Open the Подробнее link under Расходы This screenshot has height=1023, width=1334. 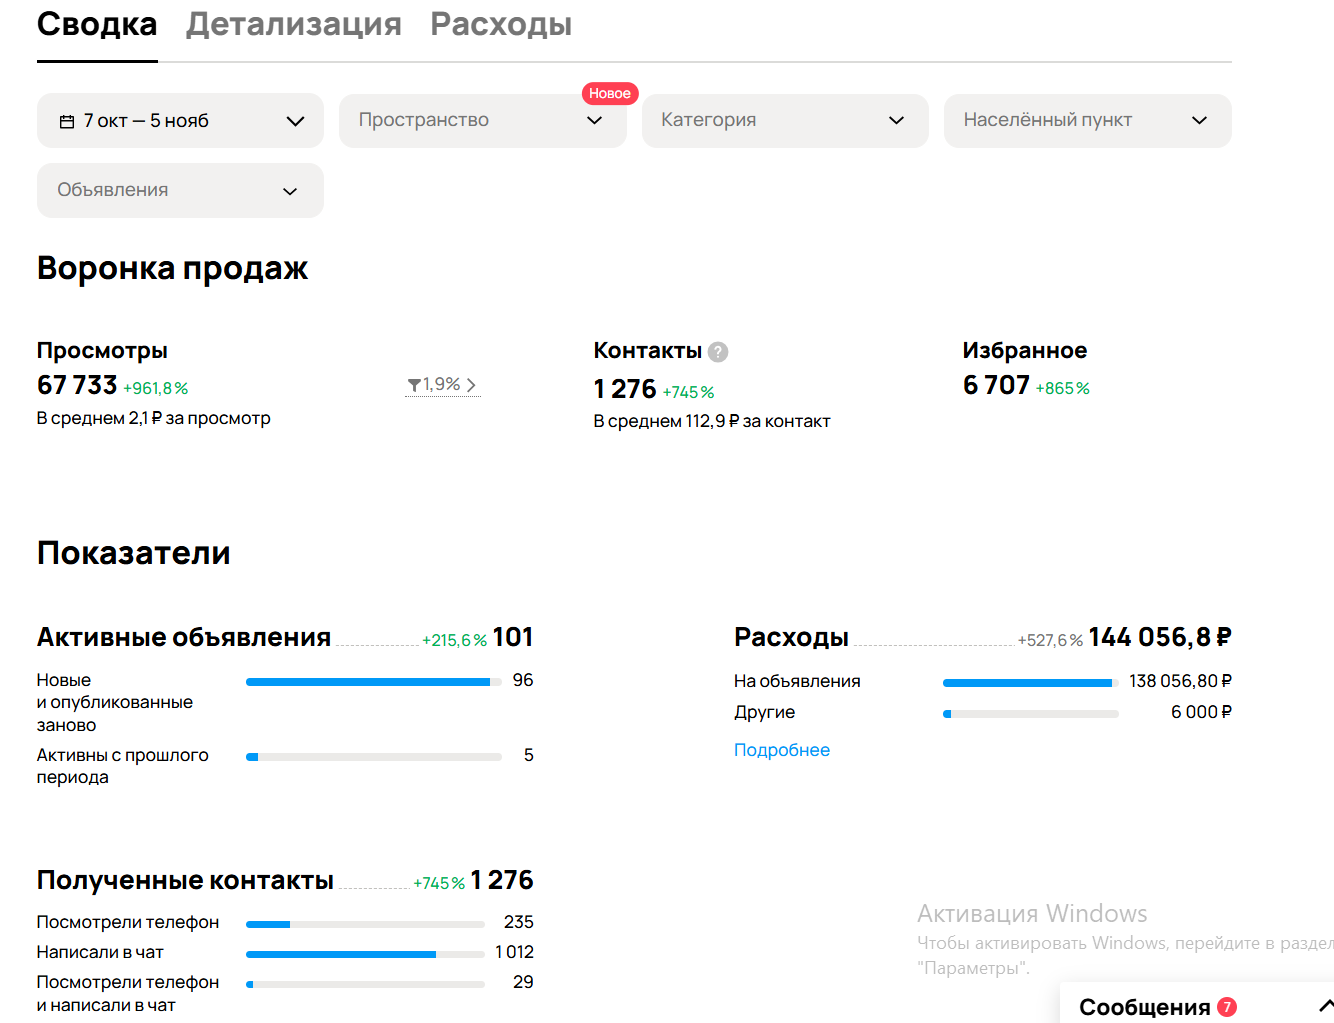point(782,750)
